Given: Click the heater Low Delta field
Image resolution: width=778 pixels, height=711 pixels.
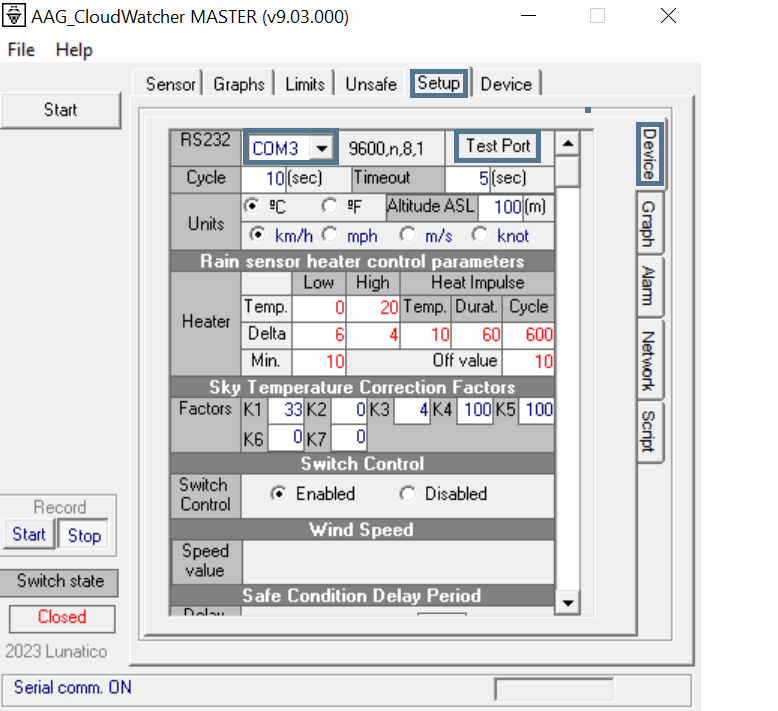Looking at the screenshot, I should tap(319, 334).
